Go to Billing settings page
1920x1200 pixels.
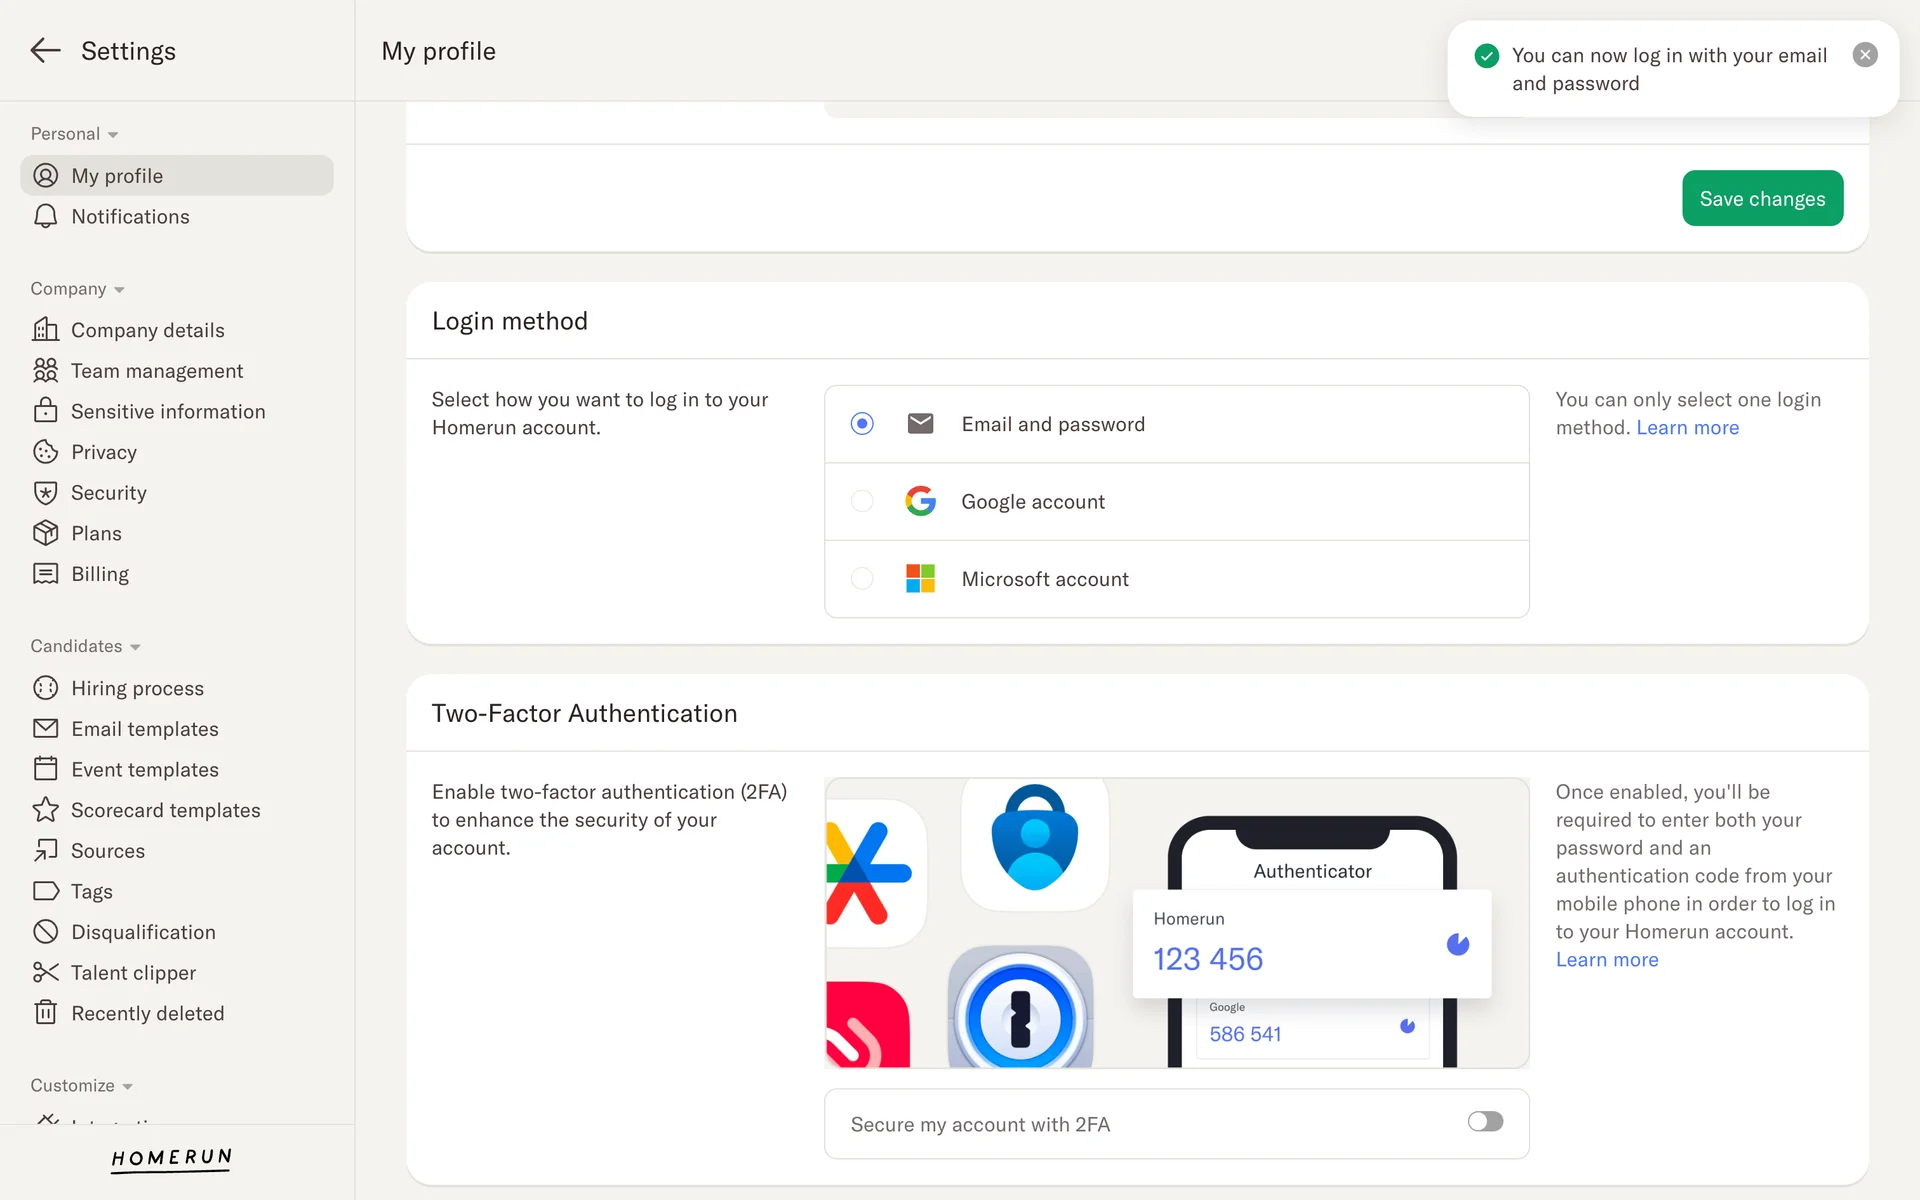[x=100, y=574]
